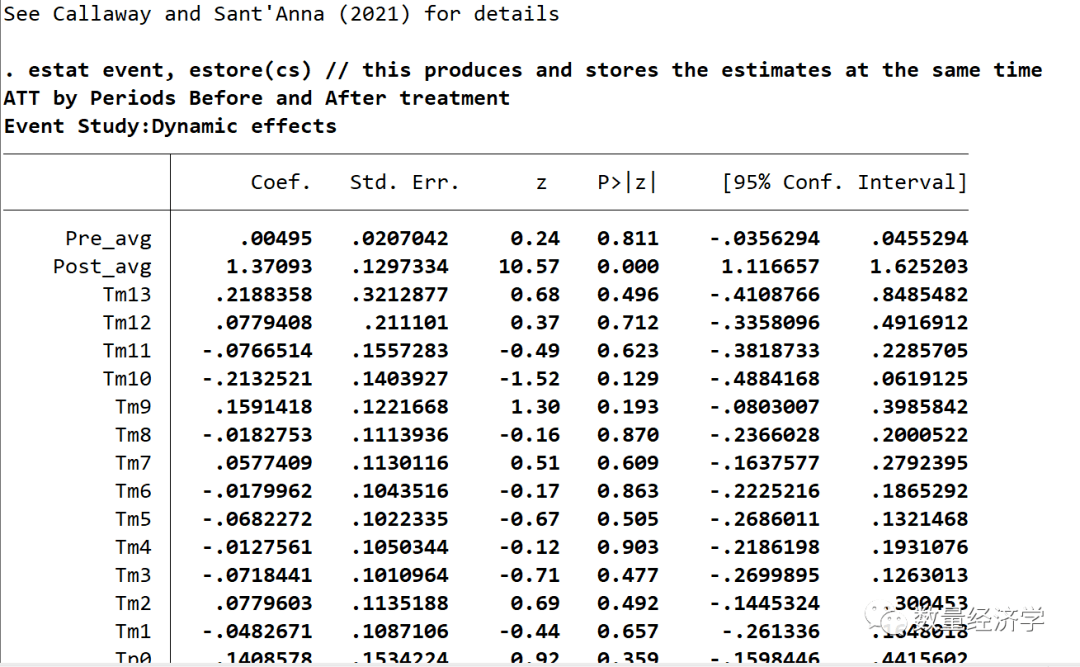Click the Pre_avg row label
Image resolution: width=1080 pixels, height=667 pixels.
(x=108, y=238)
